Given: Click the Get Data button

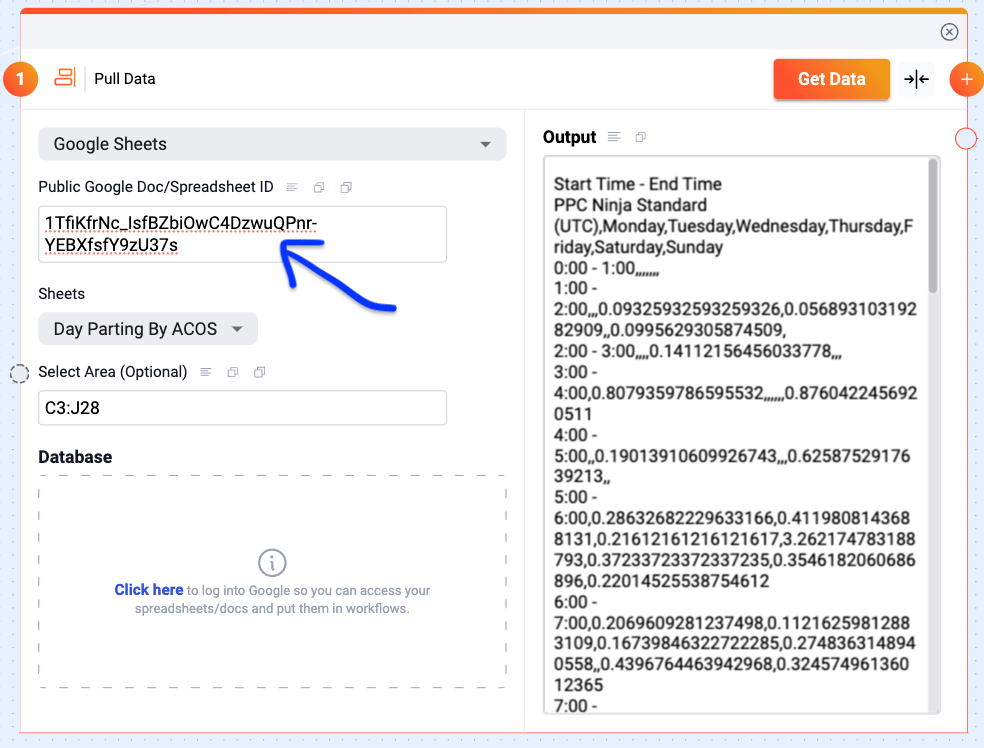Looking at the screenshot, I should click(832, 79).
